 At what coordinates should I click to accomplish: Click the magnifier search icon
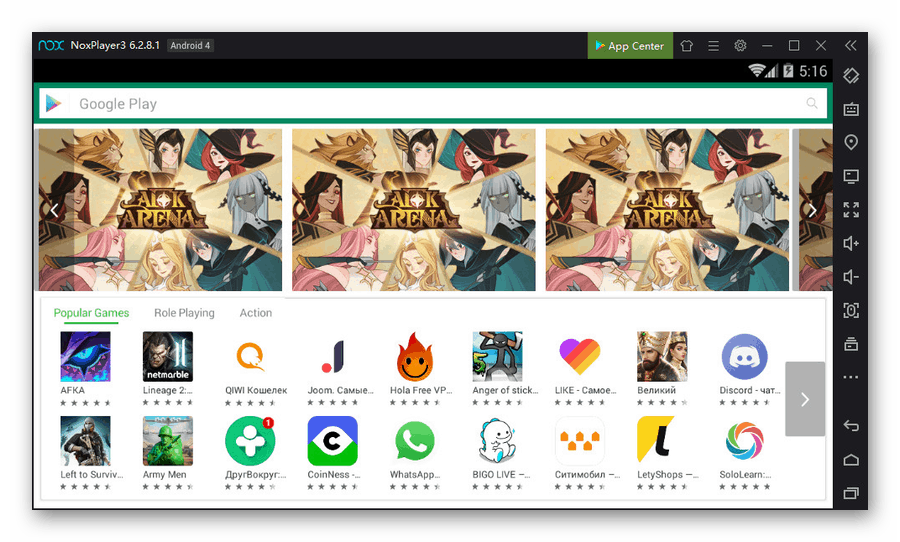(812, 103)
